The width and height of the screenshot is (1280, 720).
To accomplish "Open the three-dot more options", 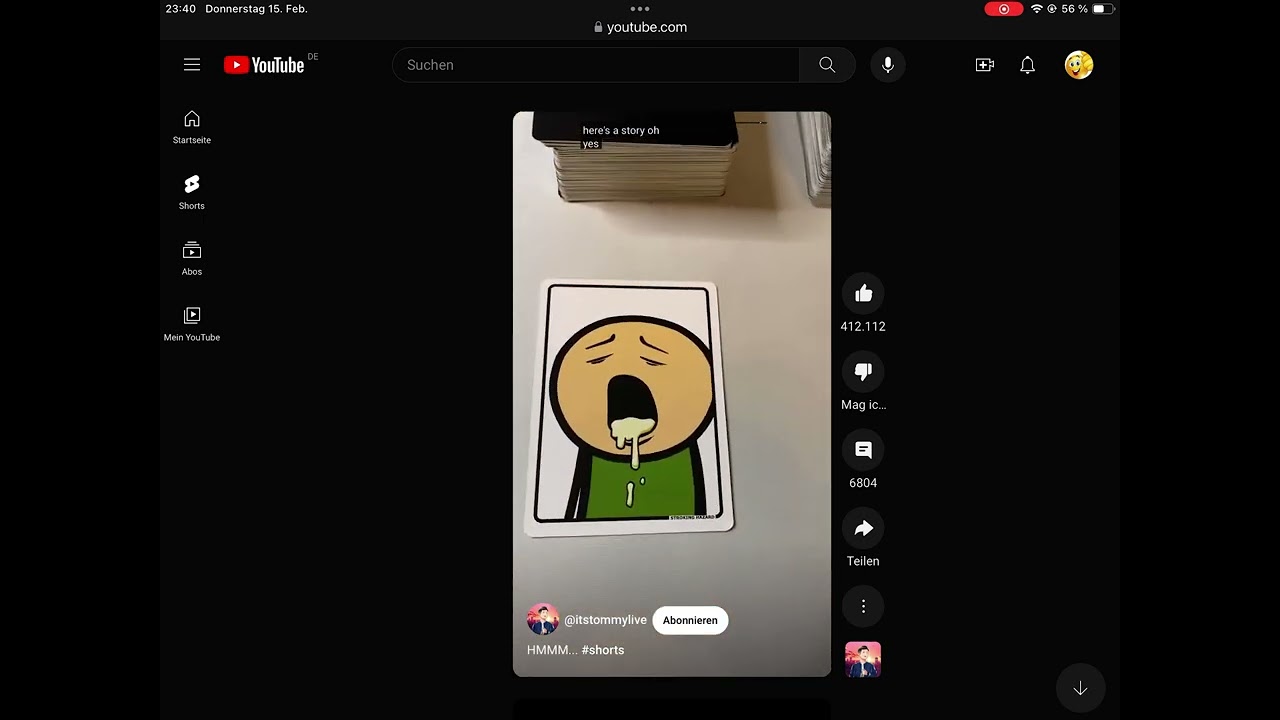I will [x=863, y=606].
